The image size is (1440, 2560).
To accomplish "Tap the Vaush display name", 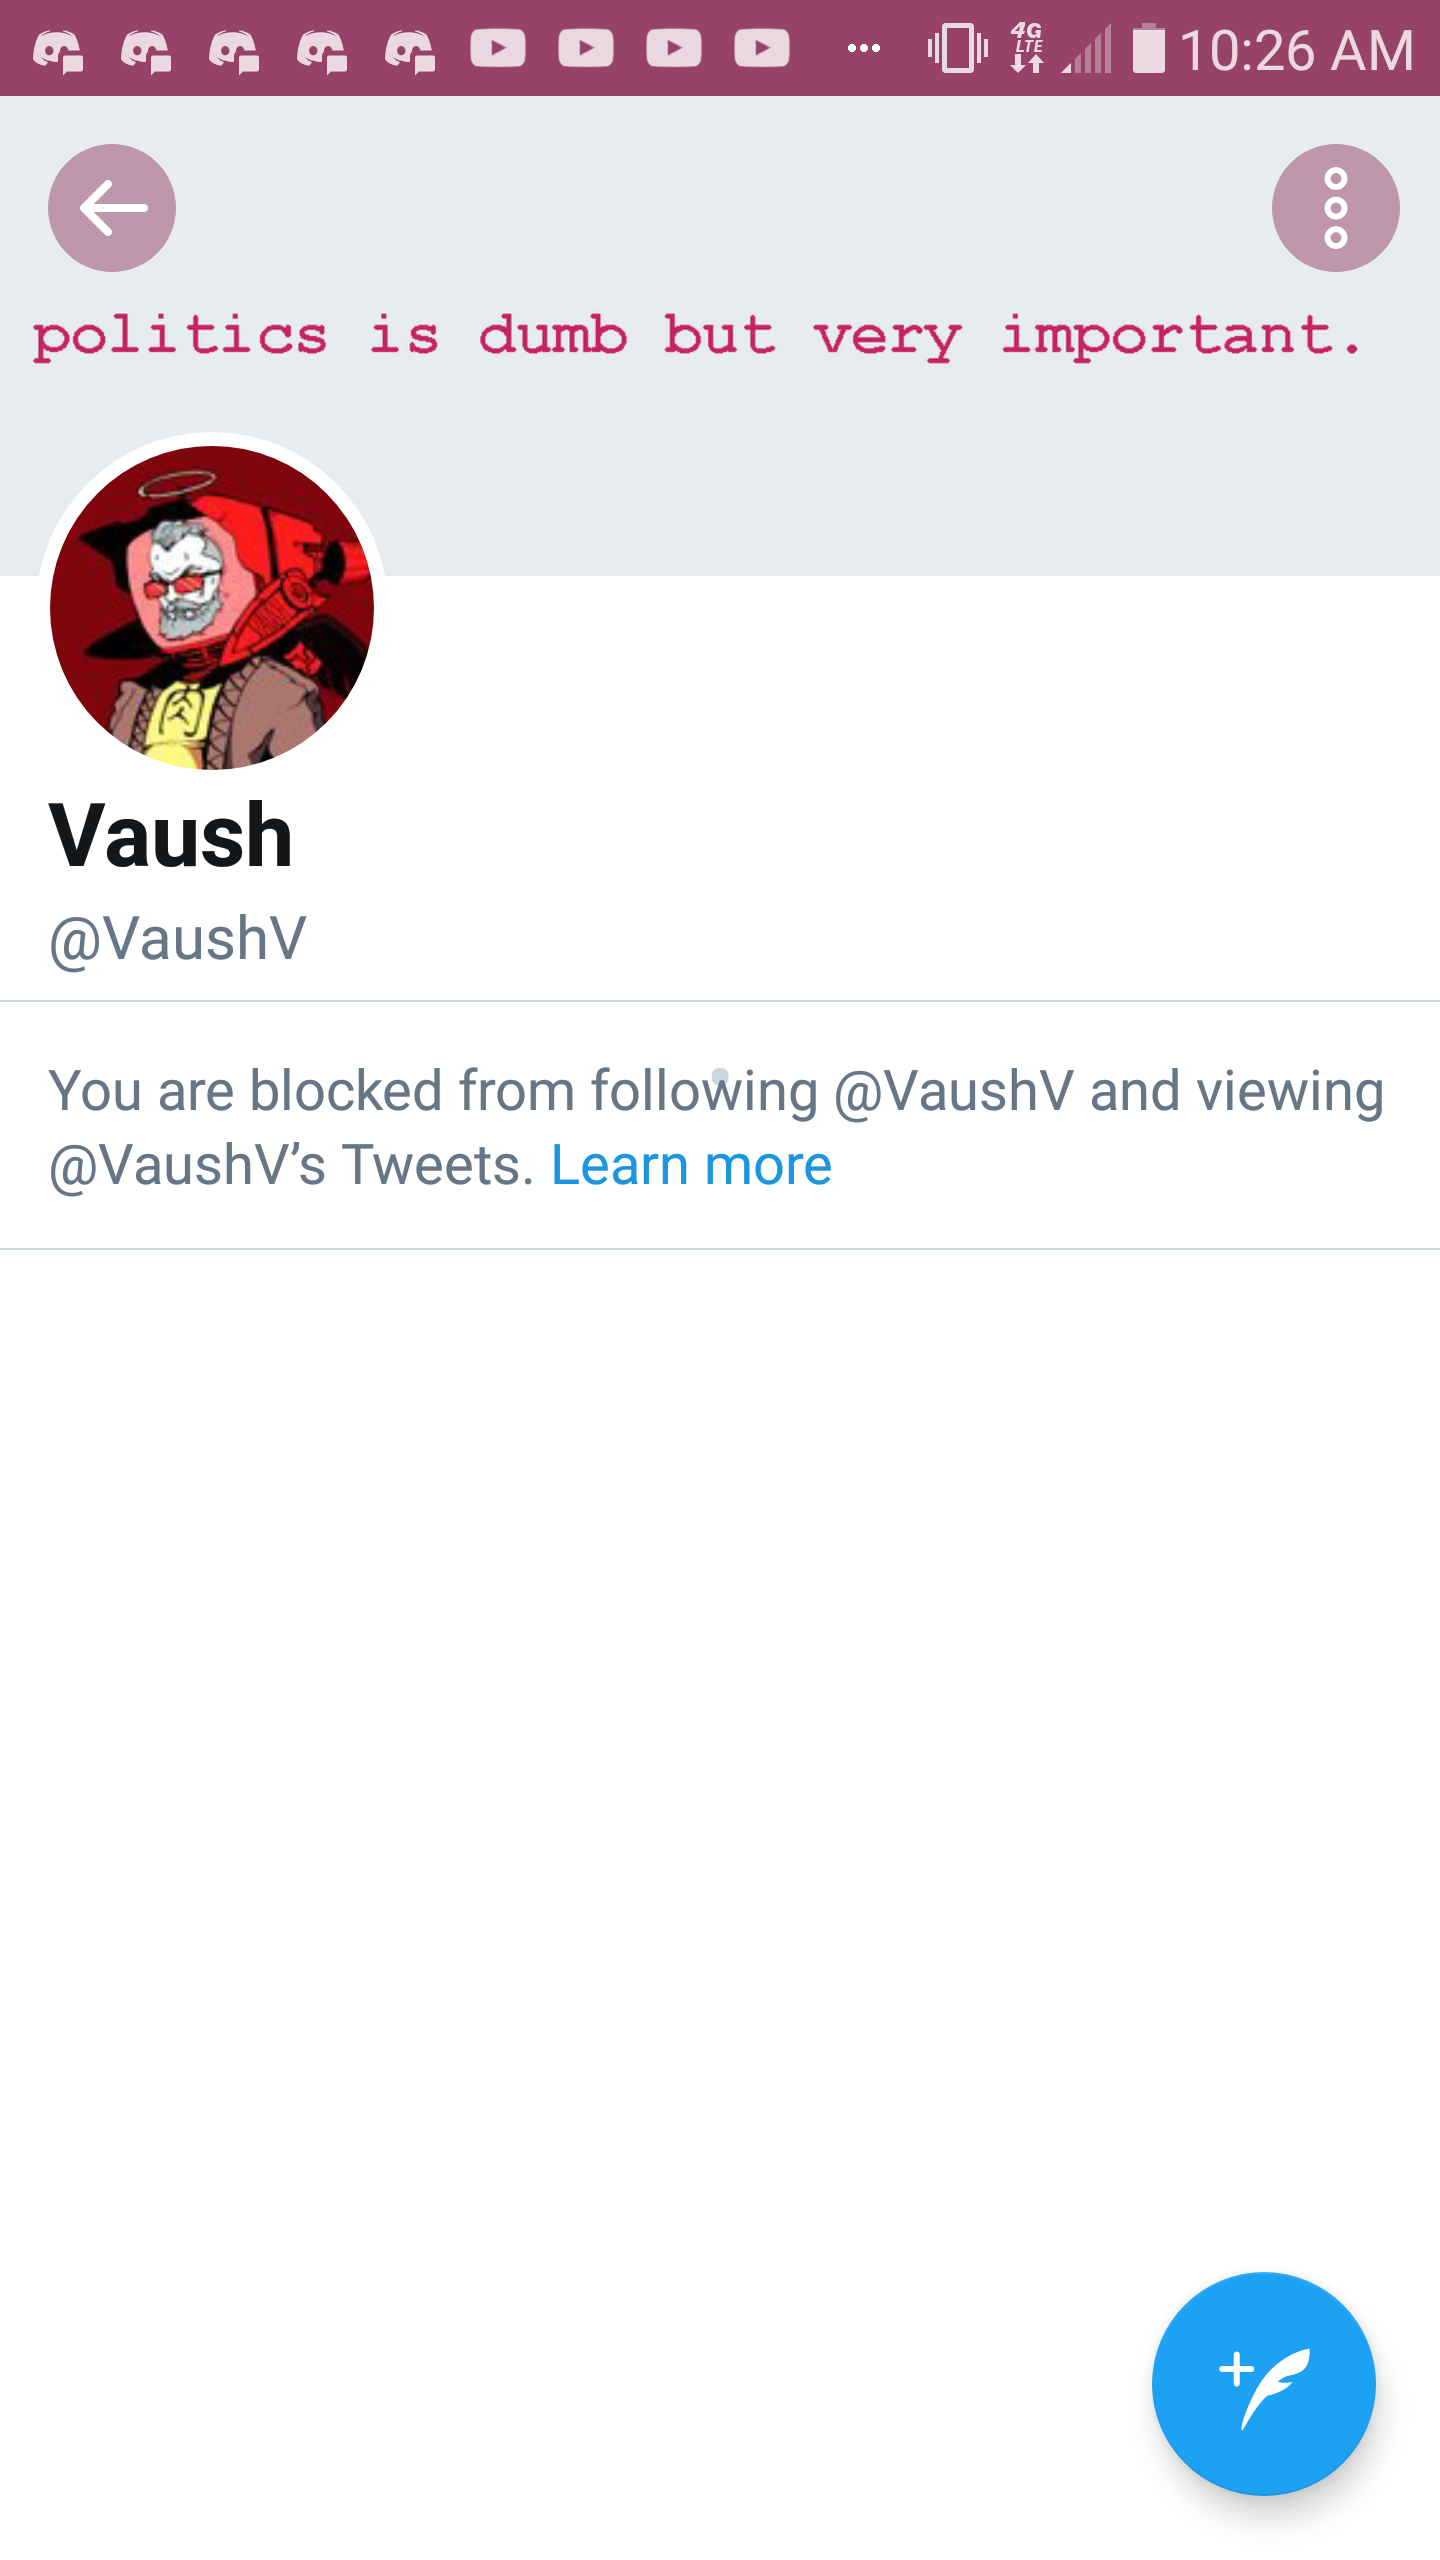I will [x=171, y=836].
